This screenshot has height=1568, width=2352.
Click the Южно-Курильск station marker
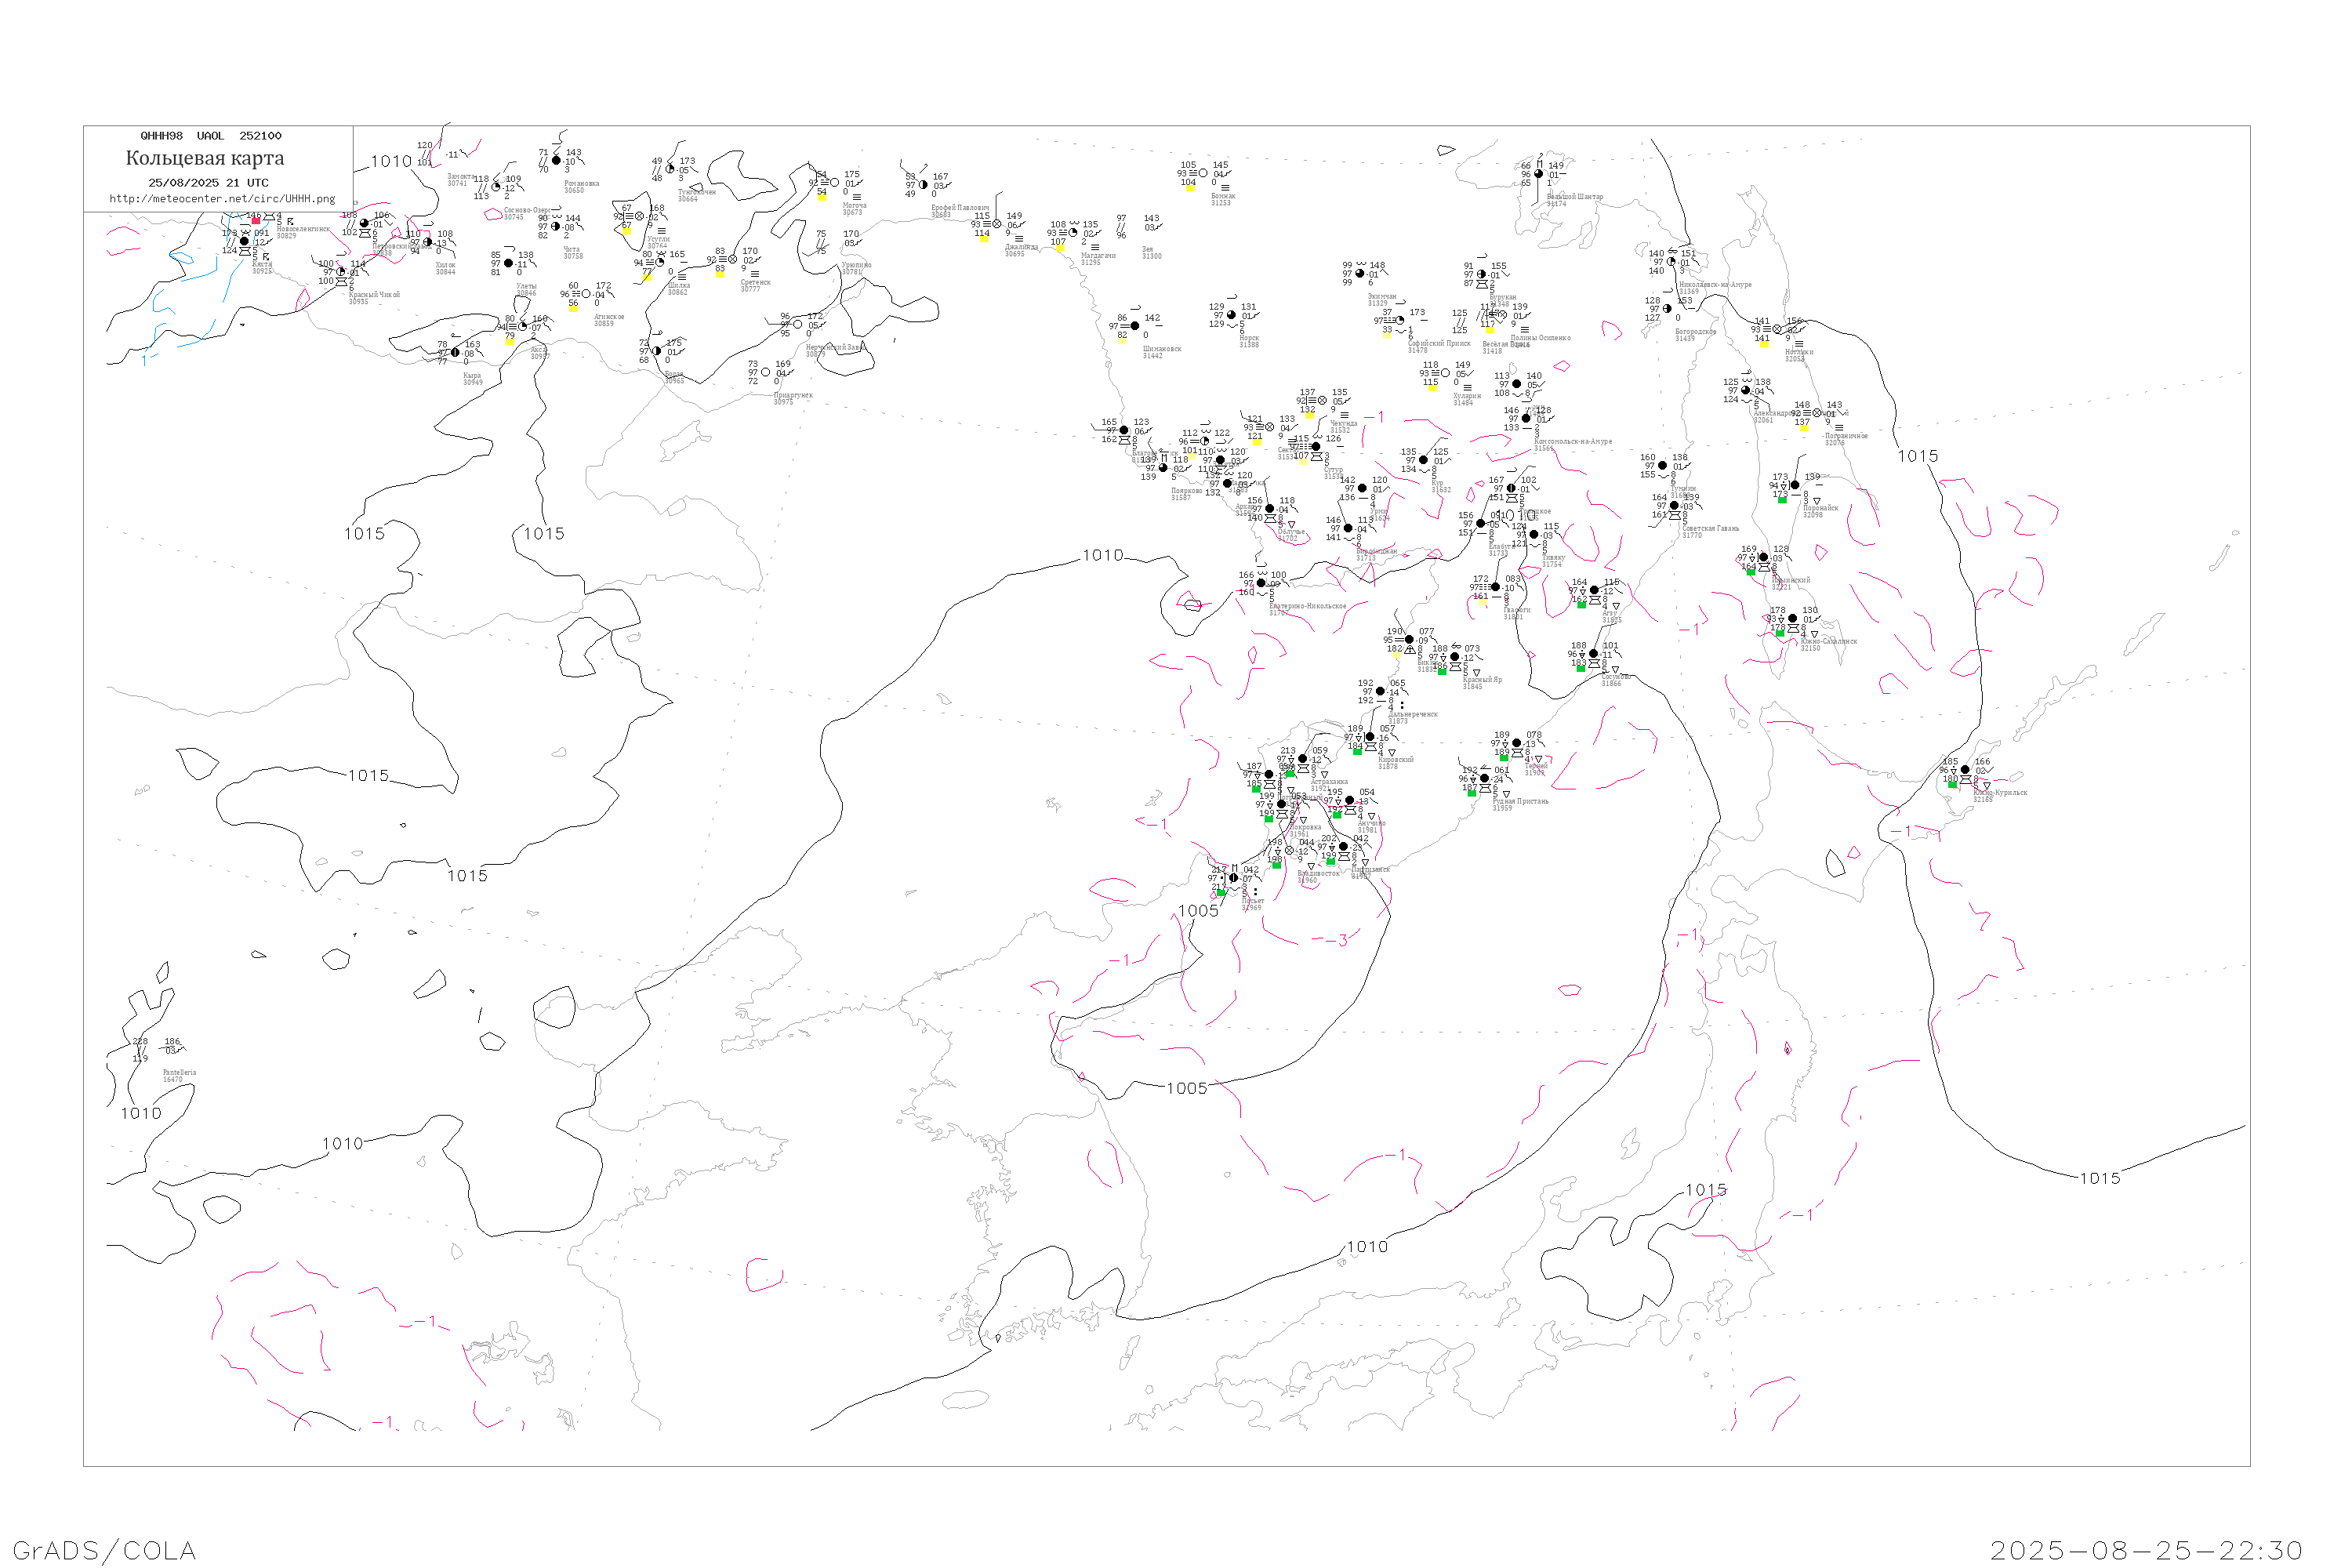click(x=1965, y=770)
